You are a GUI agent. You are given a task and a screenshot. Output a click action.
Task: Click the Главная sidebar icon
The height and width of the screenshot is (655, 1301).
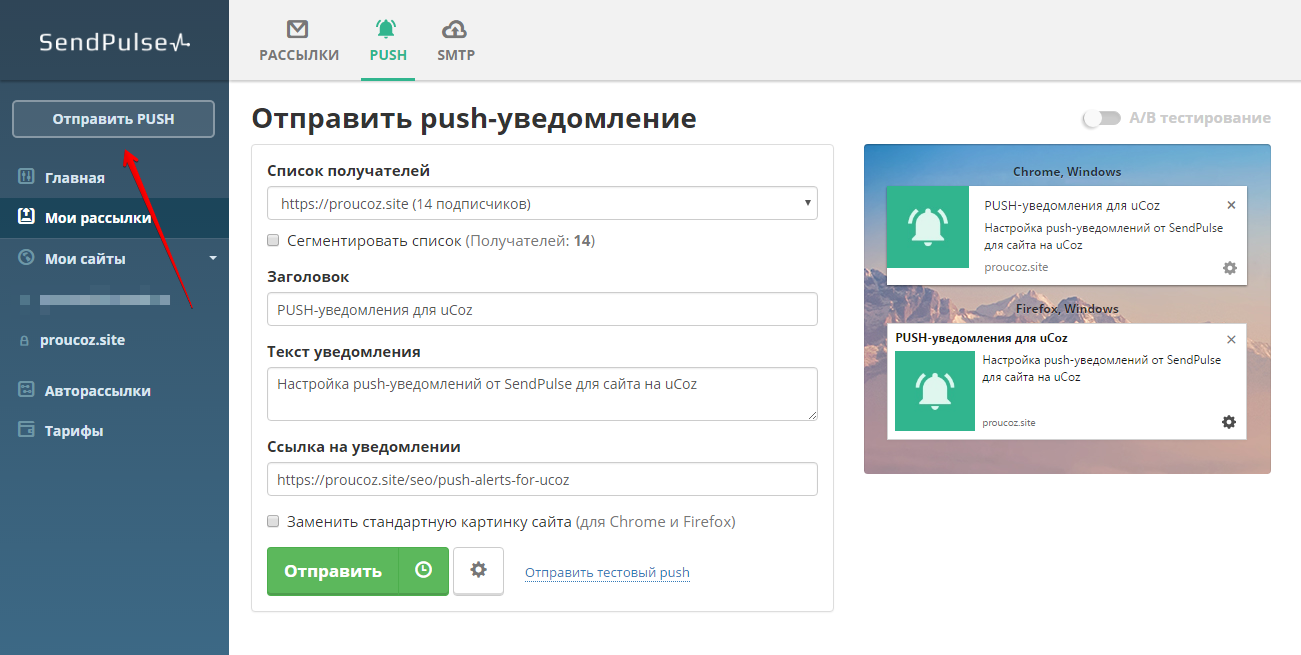(27, 178)
